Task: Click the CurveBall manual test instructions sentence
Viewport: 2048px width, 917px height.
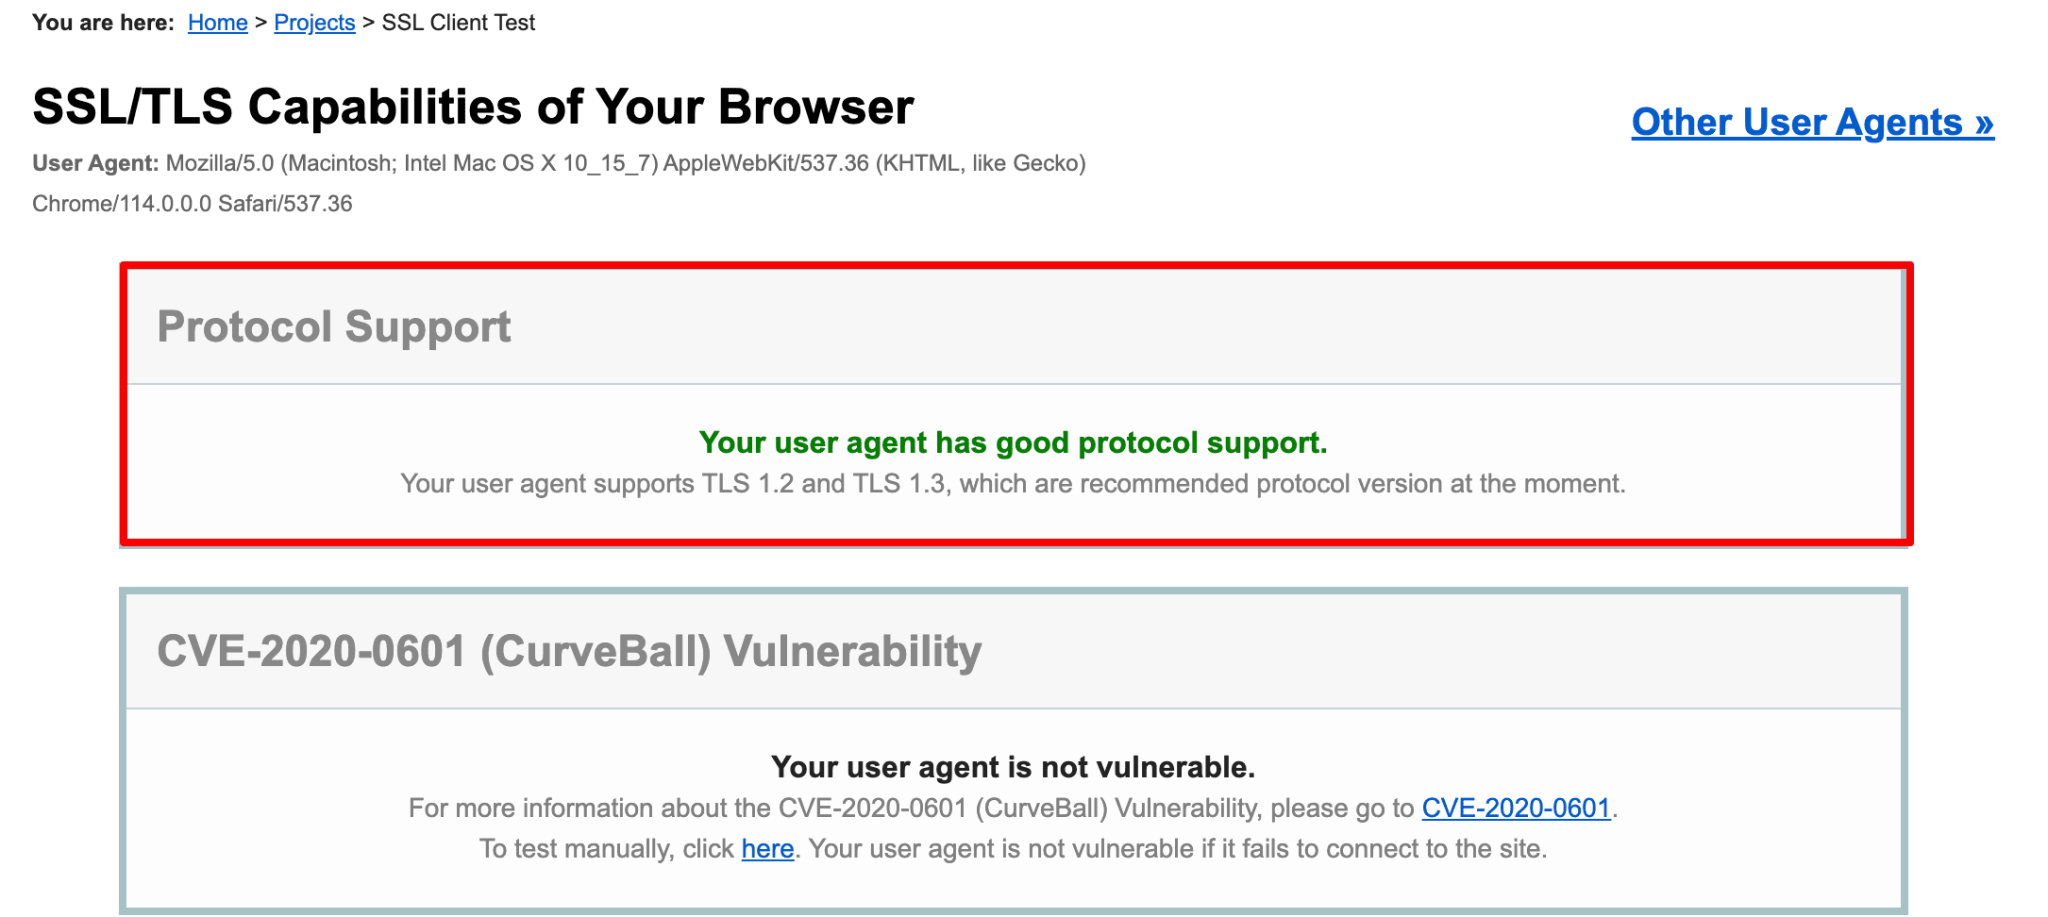Action: click(x=1013, y=848)
